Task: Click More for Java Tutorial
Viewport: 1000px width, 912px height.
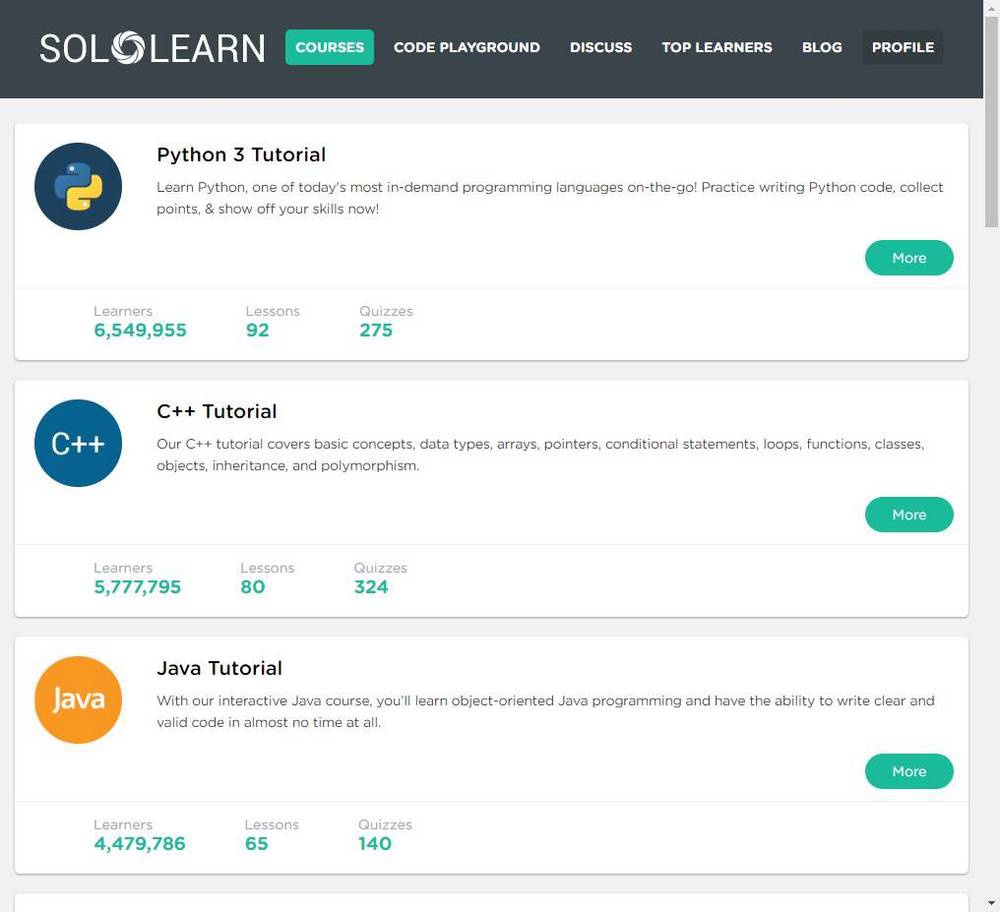Action: [x=909, y=771]
